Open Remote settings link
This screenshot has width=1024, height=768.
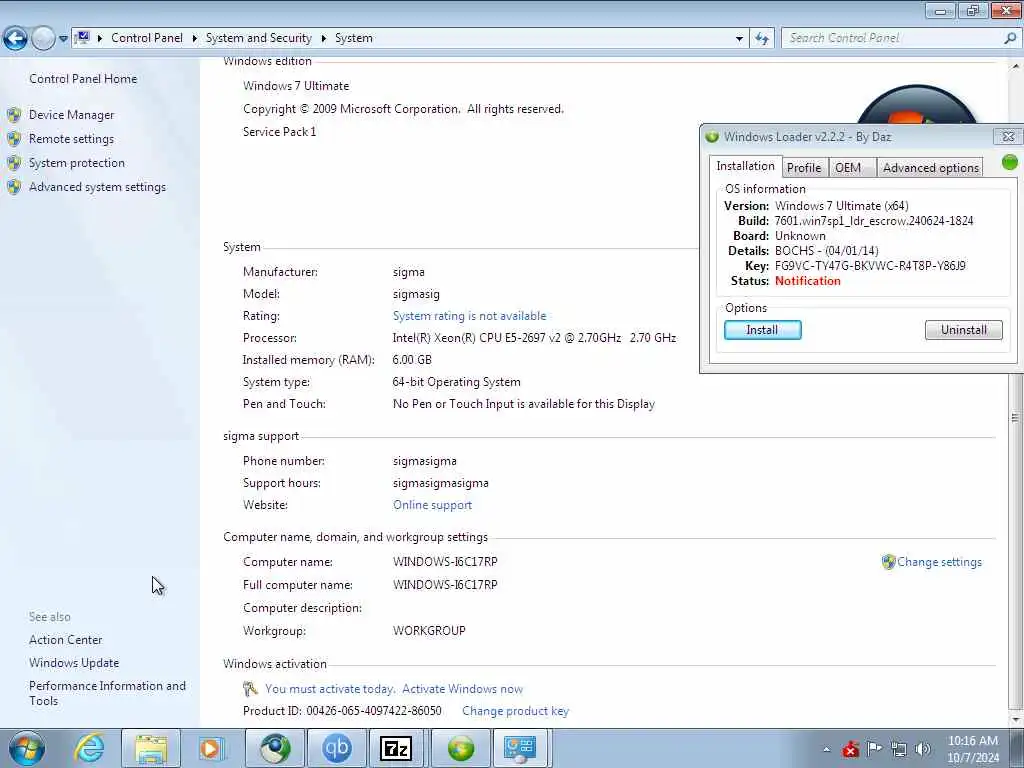tap(71, 139)
